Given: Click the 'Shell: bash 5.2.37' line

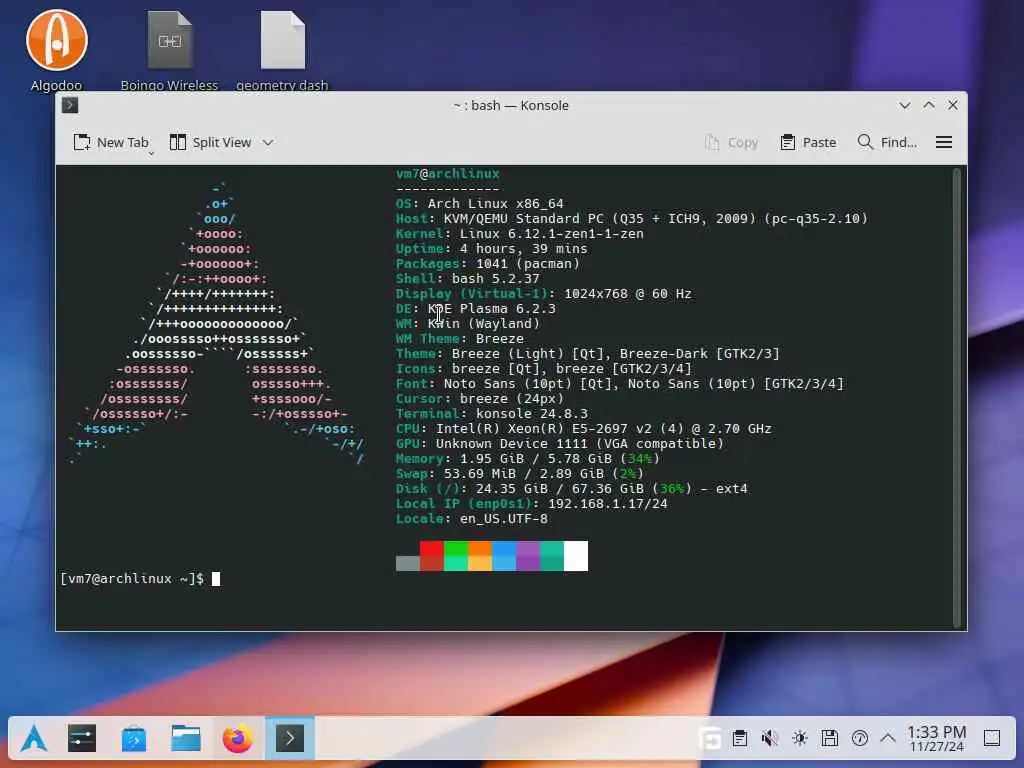Looking at the screenshot, I should (468, 279).
